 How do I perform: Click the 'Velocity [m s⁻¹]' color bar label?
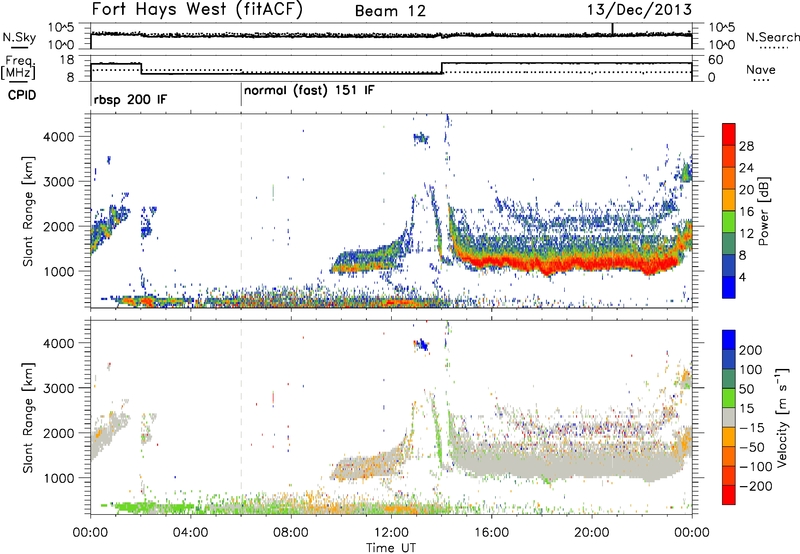(782, 417)
